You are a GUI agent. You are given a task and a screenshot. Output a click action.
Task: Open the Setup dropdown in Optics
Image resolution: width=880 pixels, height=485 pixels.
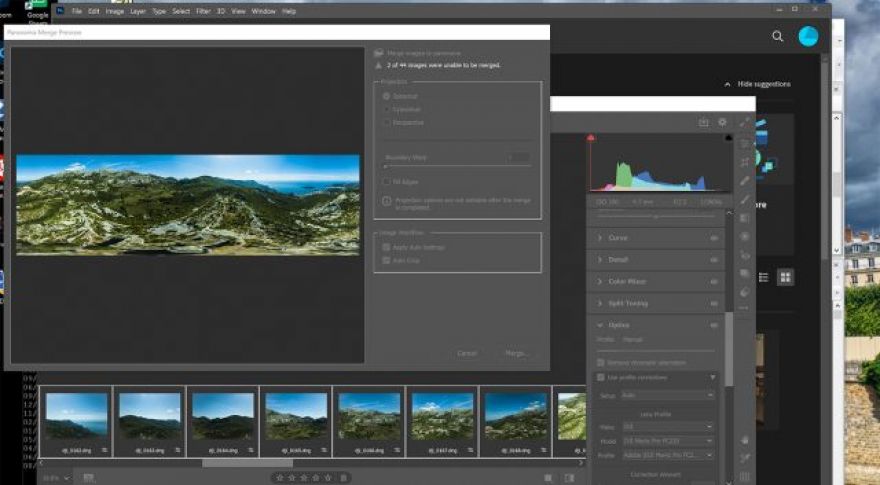point(667,395)
